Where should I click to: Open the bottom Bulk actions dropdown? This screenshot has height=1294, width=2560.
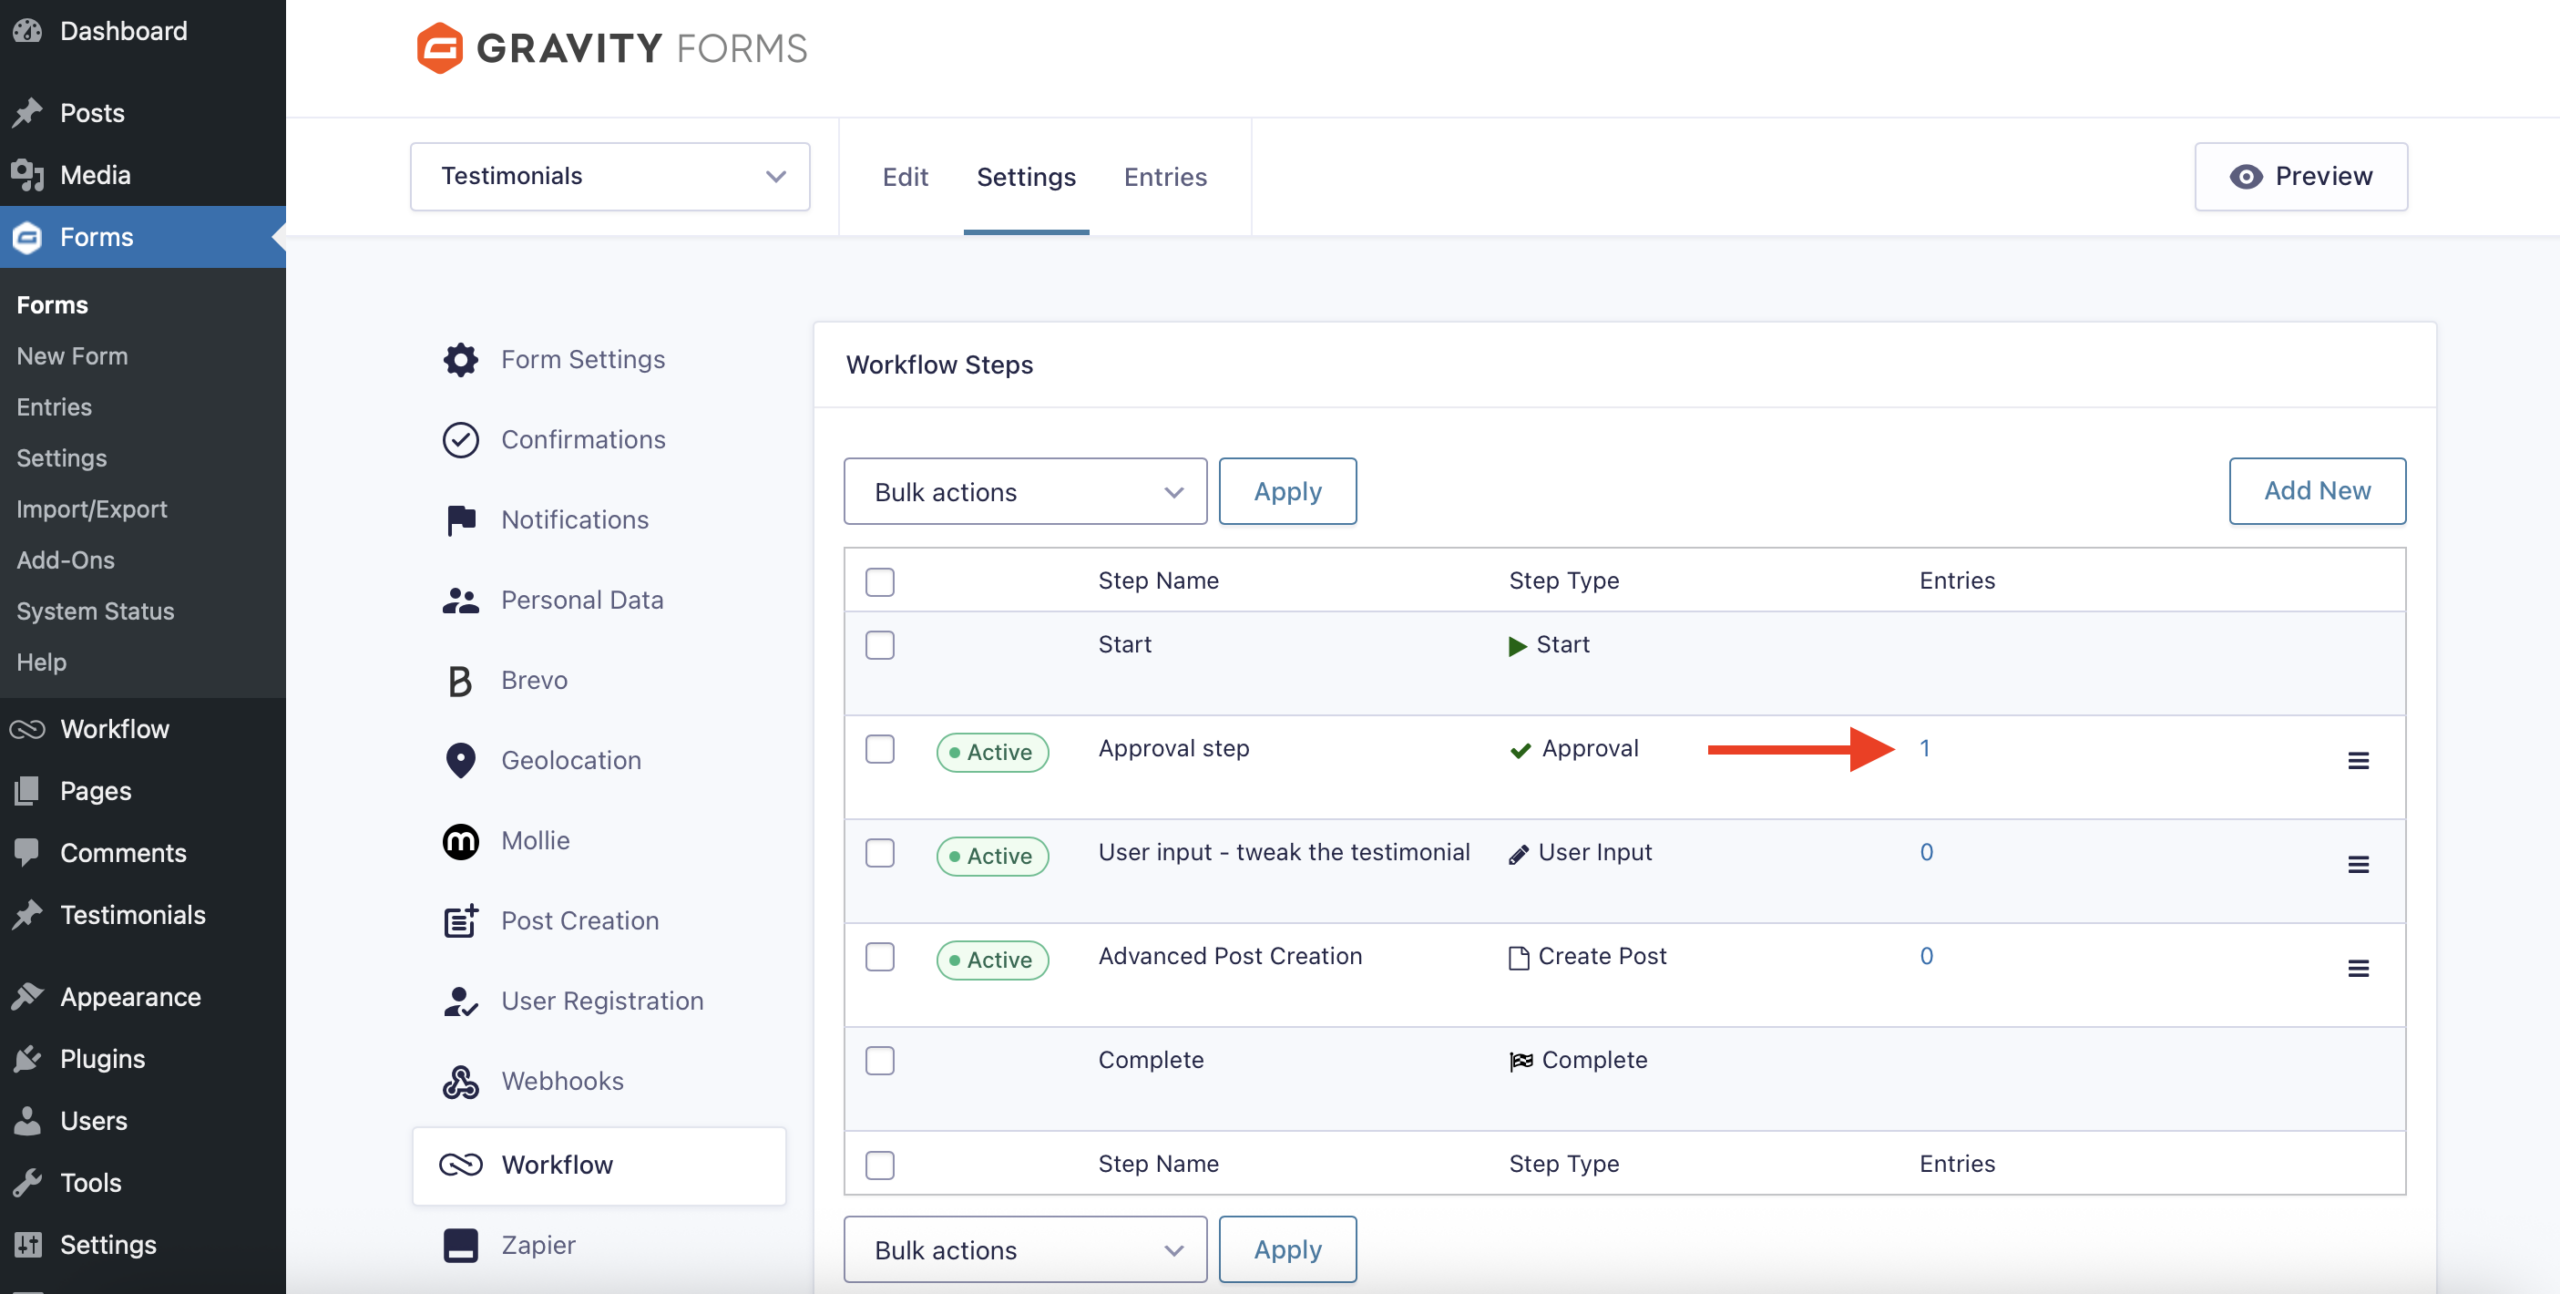[x=1024, y=1249]
